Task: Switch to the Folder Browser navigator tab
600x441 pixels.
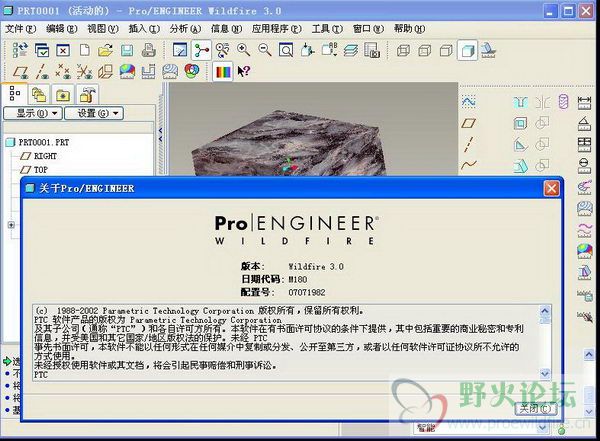Action: tap(39, 95)
